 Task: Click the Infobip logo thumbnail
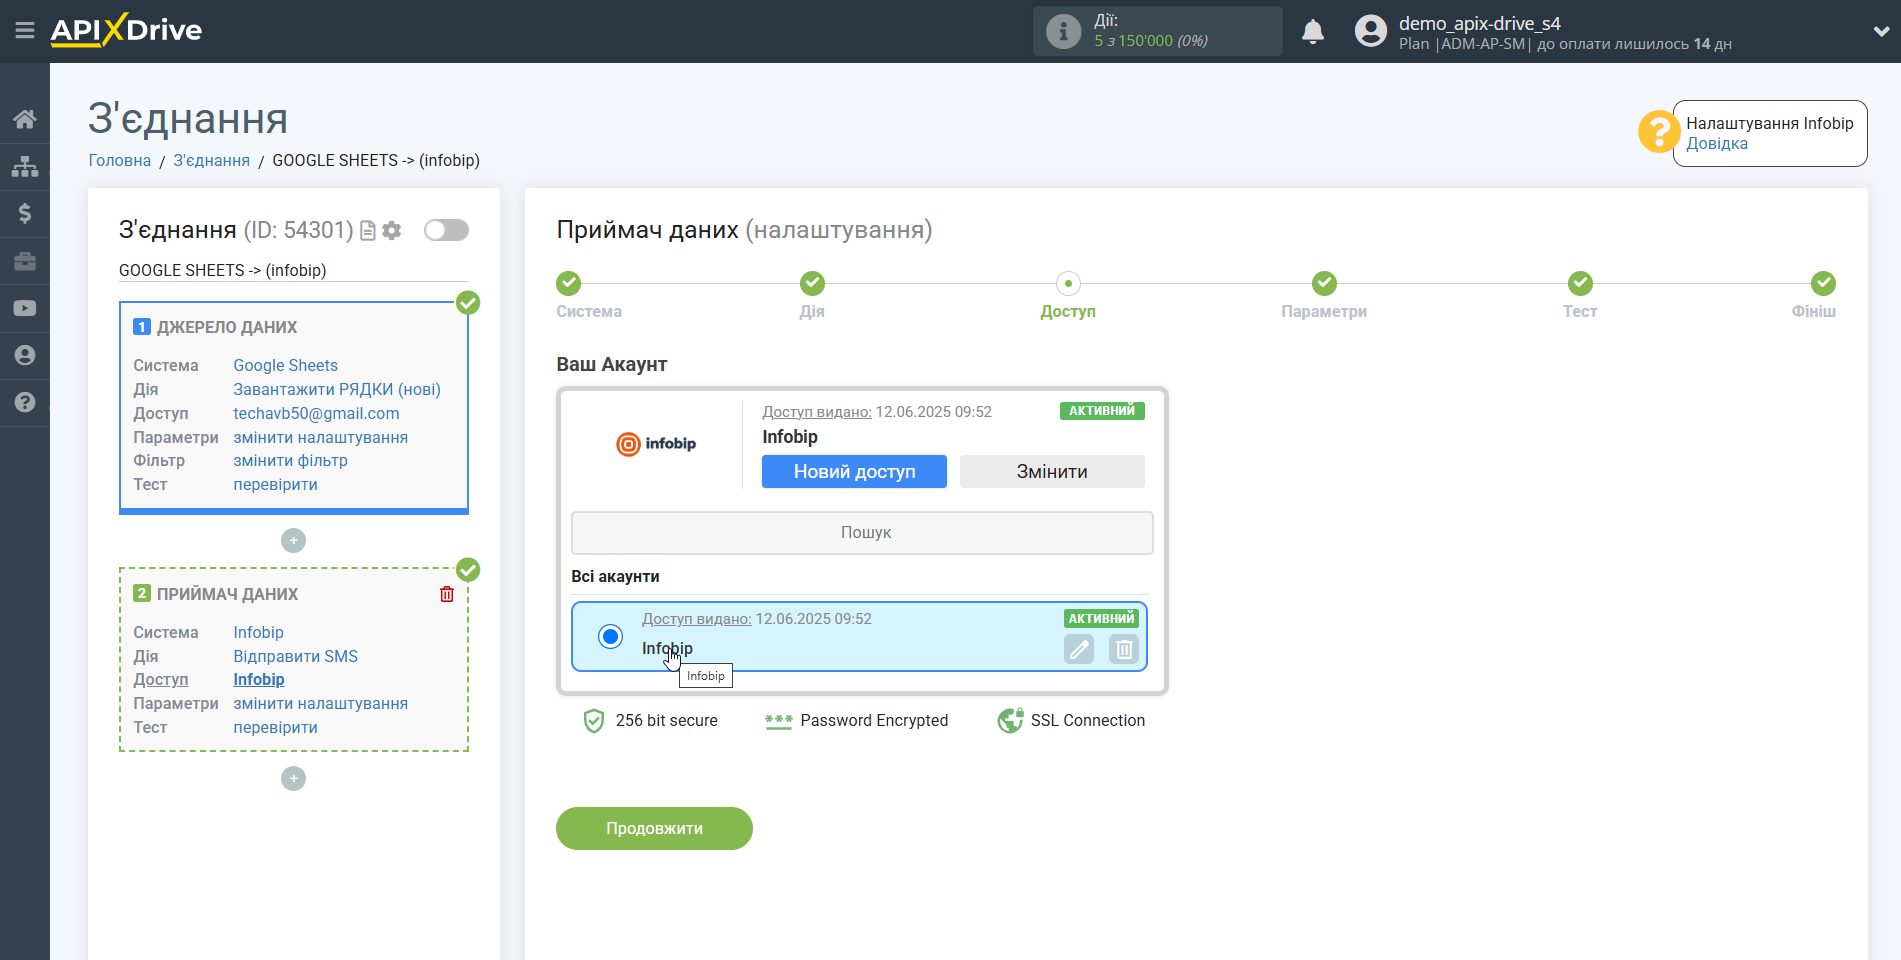pyautogui.click(x=656, y=444)
